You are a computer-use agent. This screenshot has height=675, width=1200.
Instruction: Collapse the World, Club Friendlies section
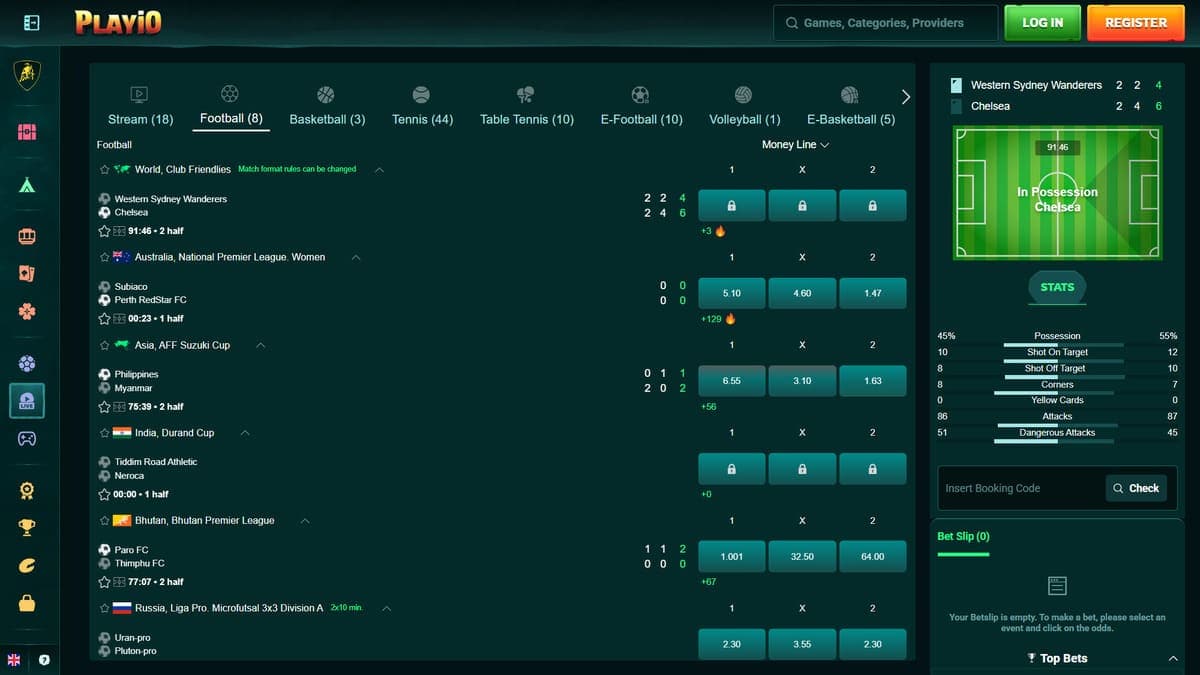point(379,170)
